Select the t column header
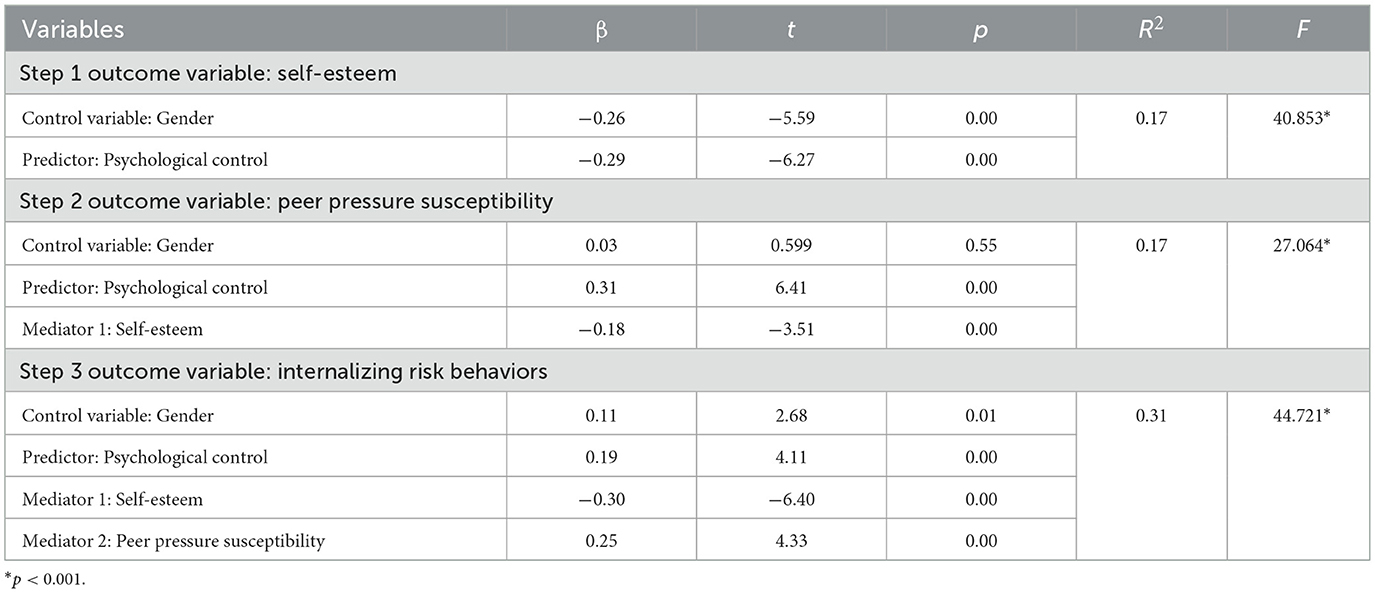This screenshot has width=1375, height=593. 791,29
